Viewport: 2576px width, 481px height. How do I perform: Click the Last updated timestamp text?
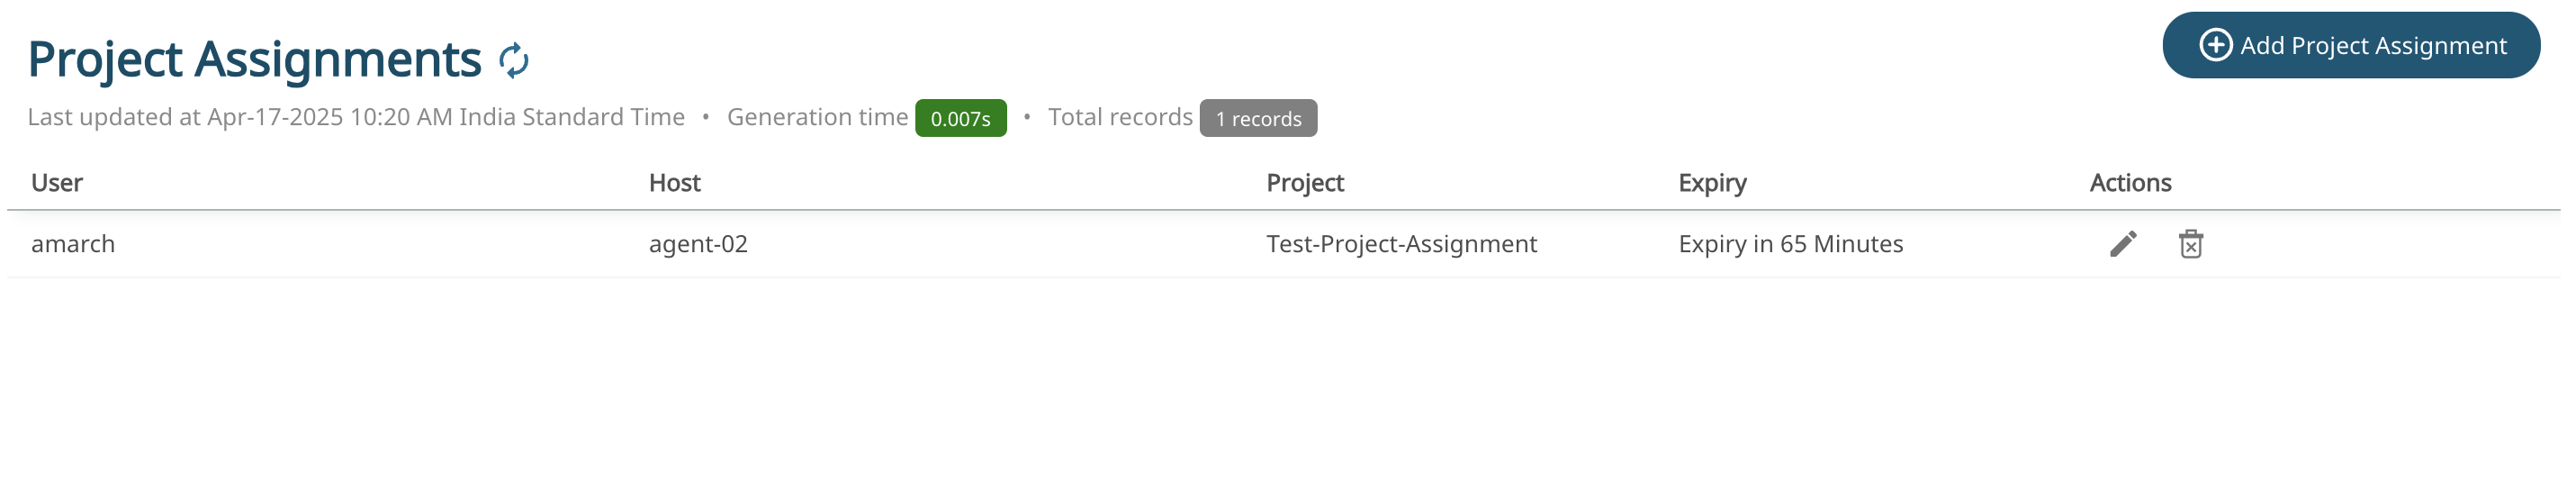click(x=356, y=117)
